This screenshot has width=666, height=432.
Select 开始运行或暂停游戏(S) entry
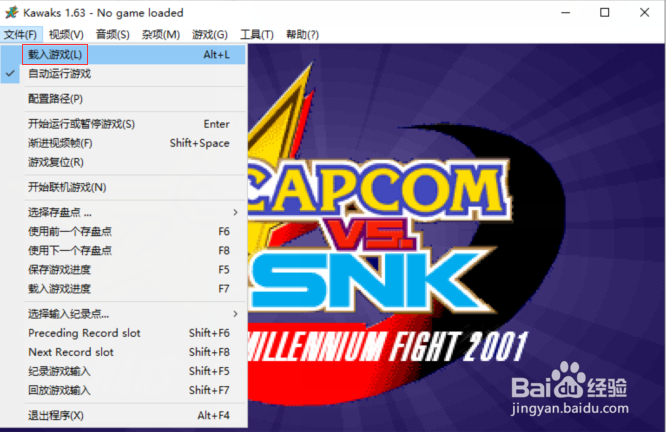123,124
